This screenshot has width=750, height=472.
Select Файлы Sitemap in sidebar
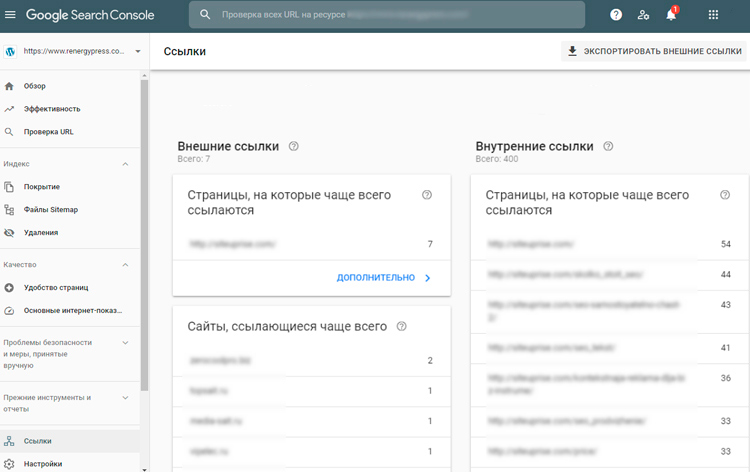pos(50,210)
